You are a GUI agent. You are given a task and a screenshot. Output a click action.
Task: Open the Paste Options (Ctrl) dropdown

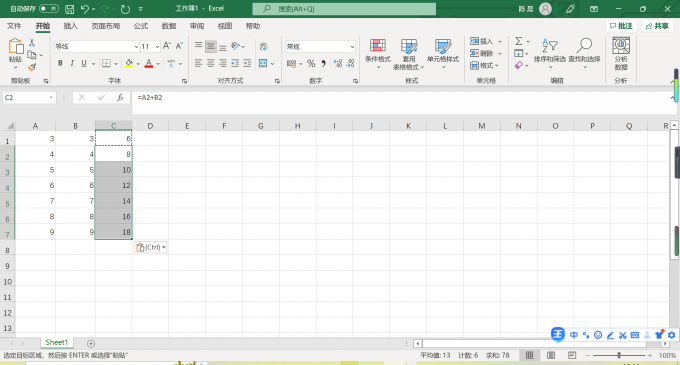[x=150, y=247]
